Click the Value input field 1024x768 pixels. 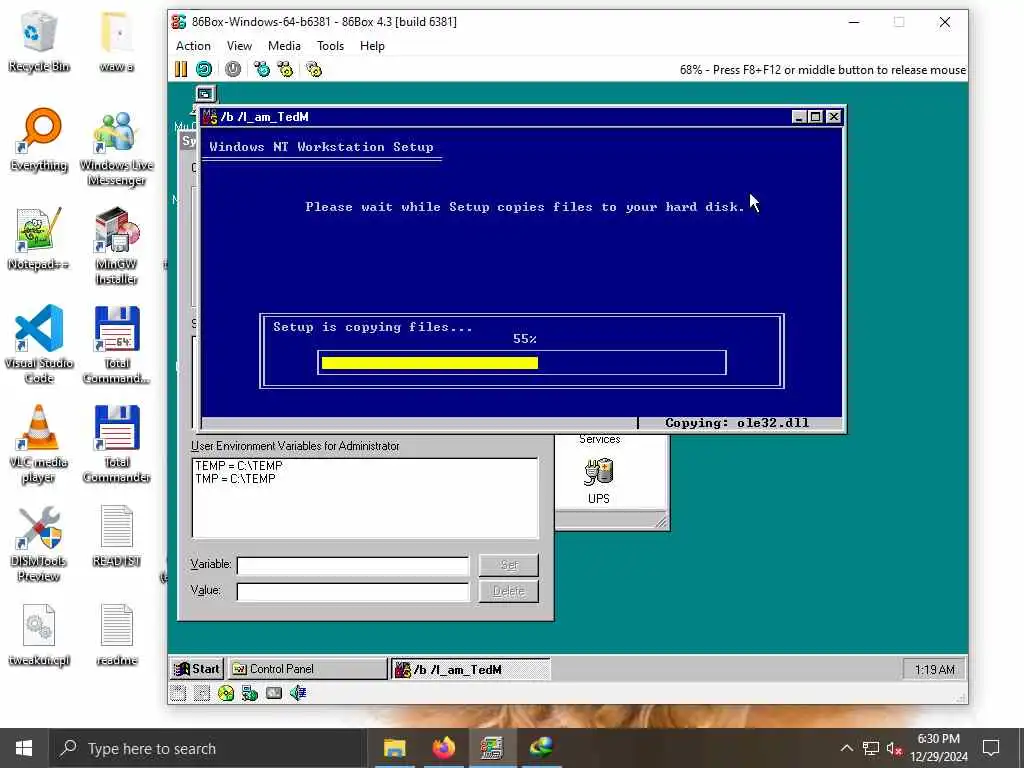353,592
